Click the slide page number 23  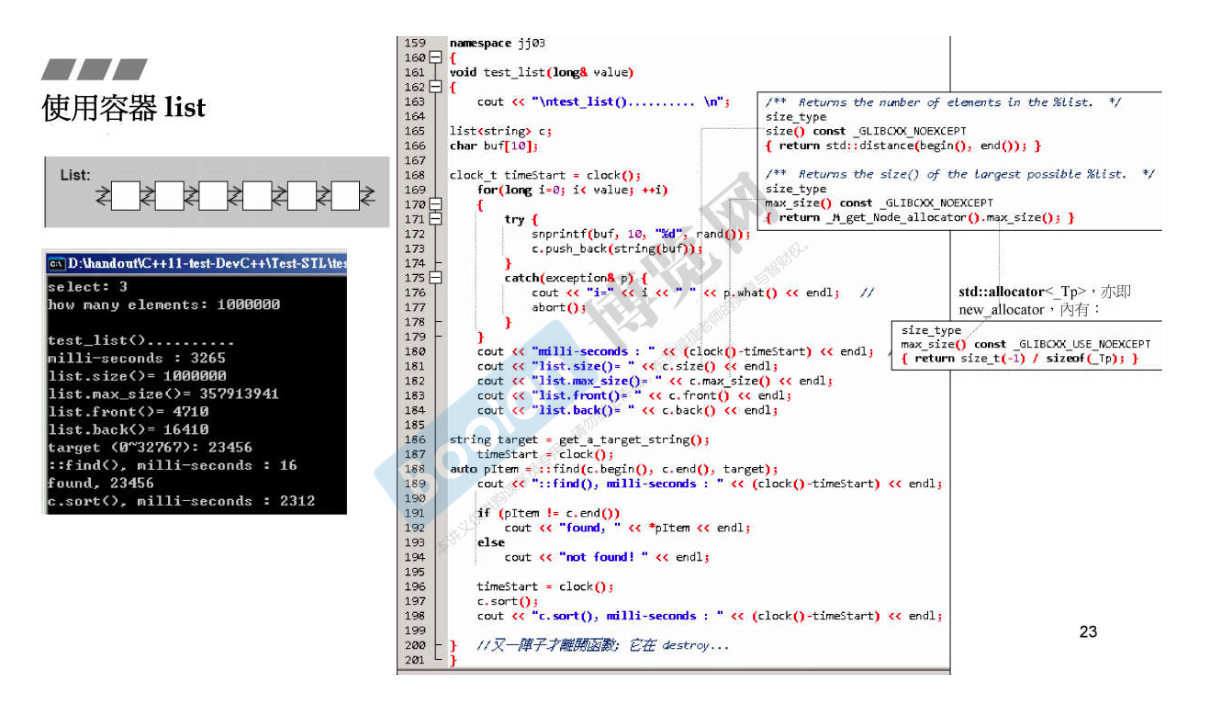pos(1088,631)
